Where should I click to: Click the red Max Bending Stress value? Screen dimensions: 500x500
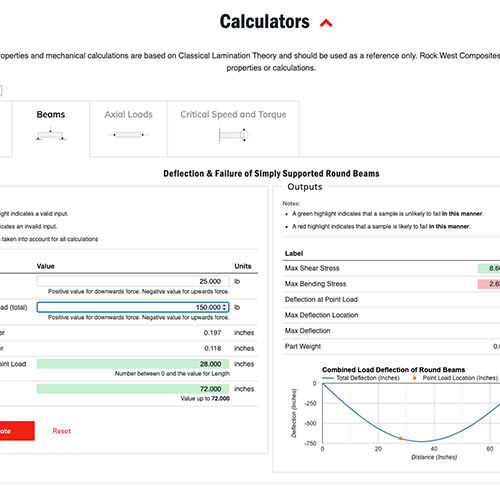pos(489,284)
